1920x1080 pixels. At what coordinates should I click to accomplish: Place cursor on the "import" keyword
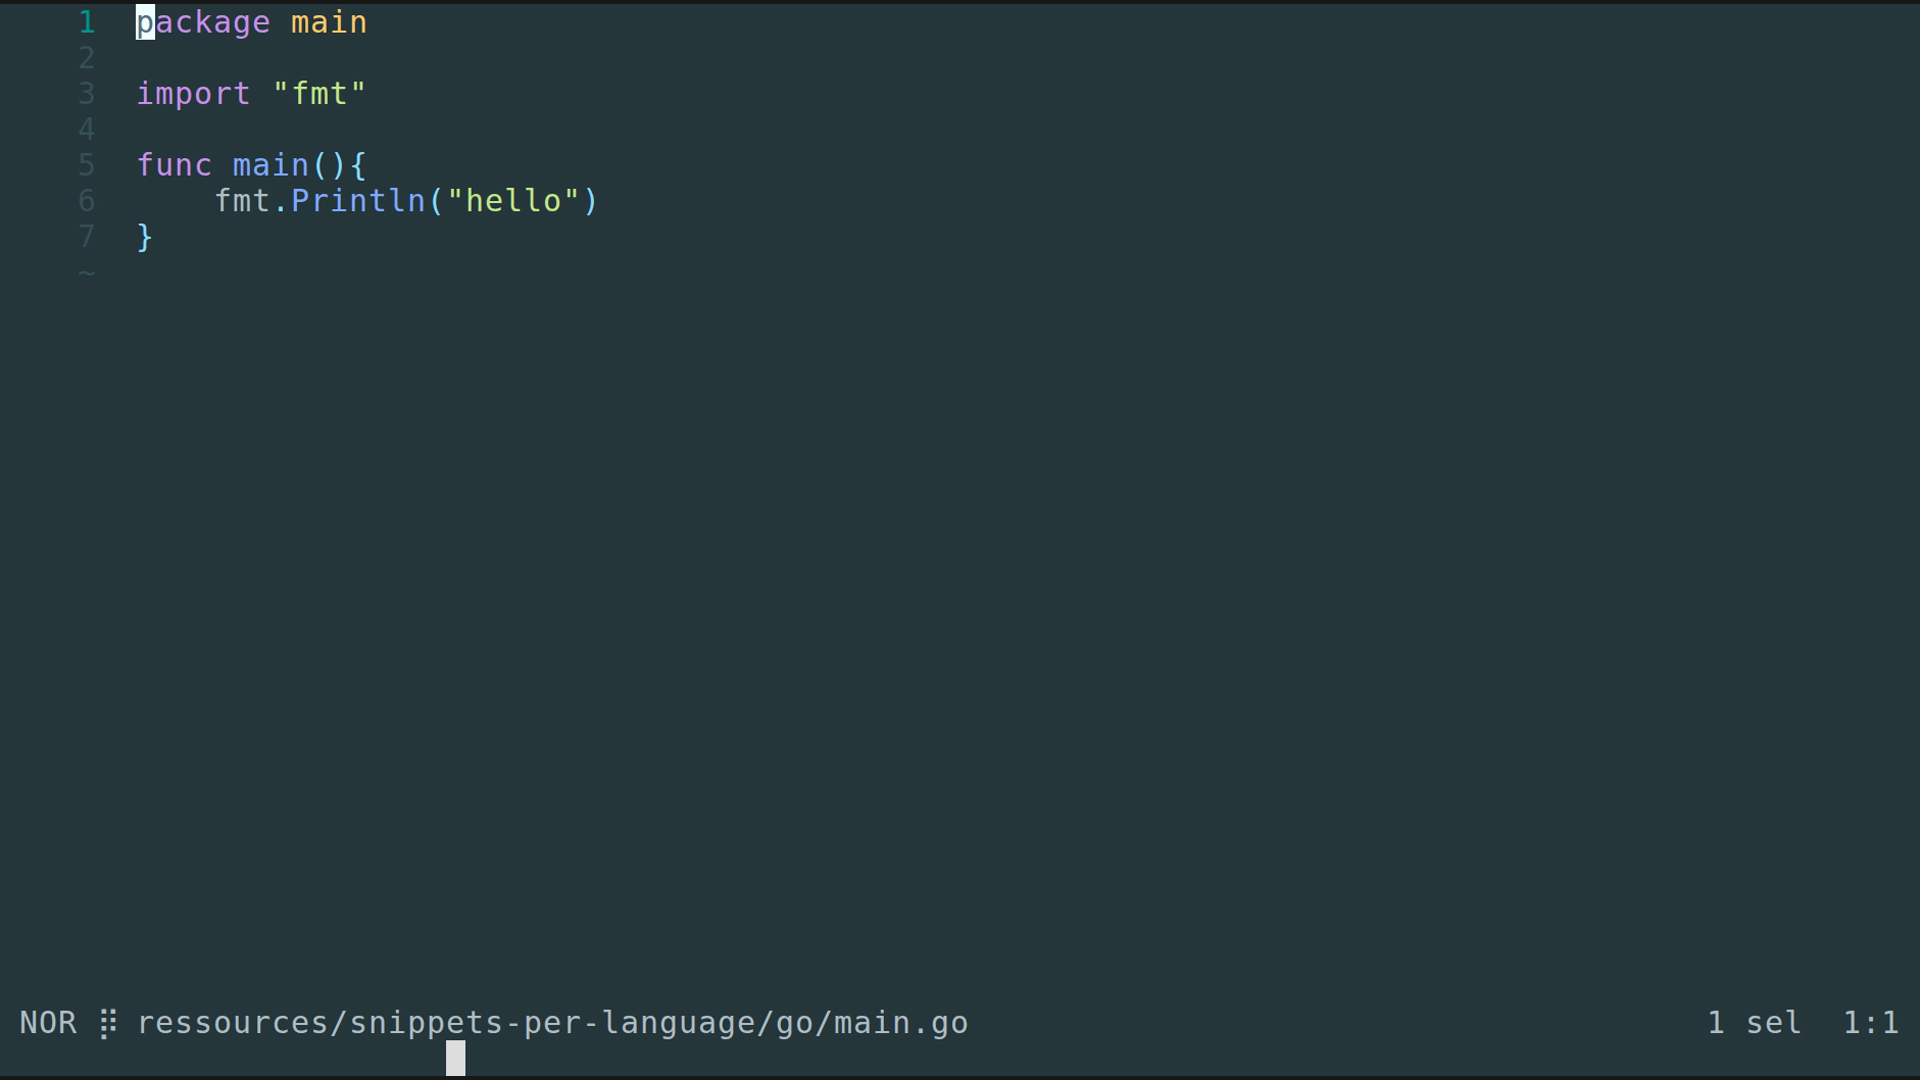[x=193, y=94]
